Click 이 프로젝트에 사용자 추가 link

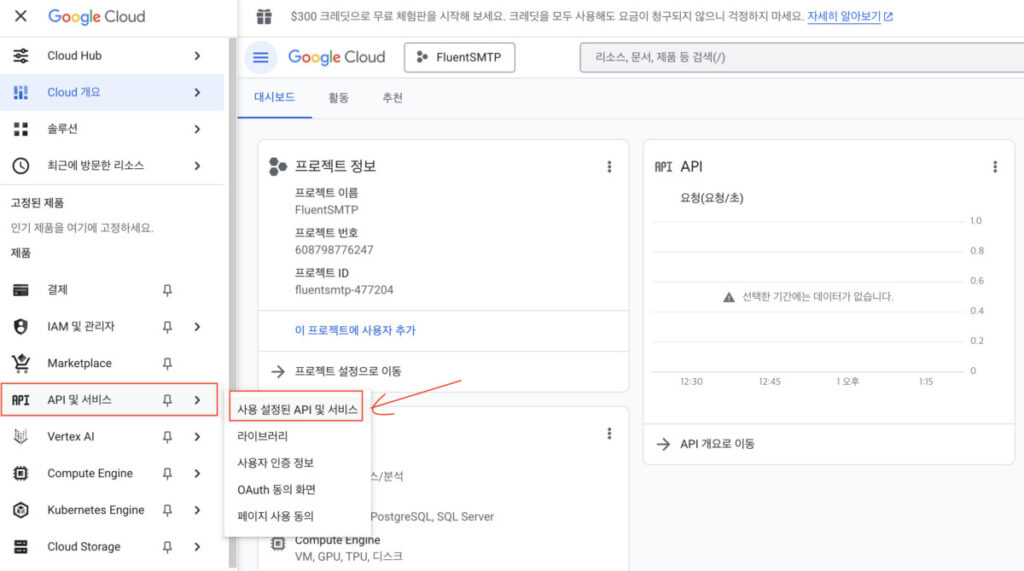[x=355, y=330]
